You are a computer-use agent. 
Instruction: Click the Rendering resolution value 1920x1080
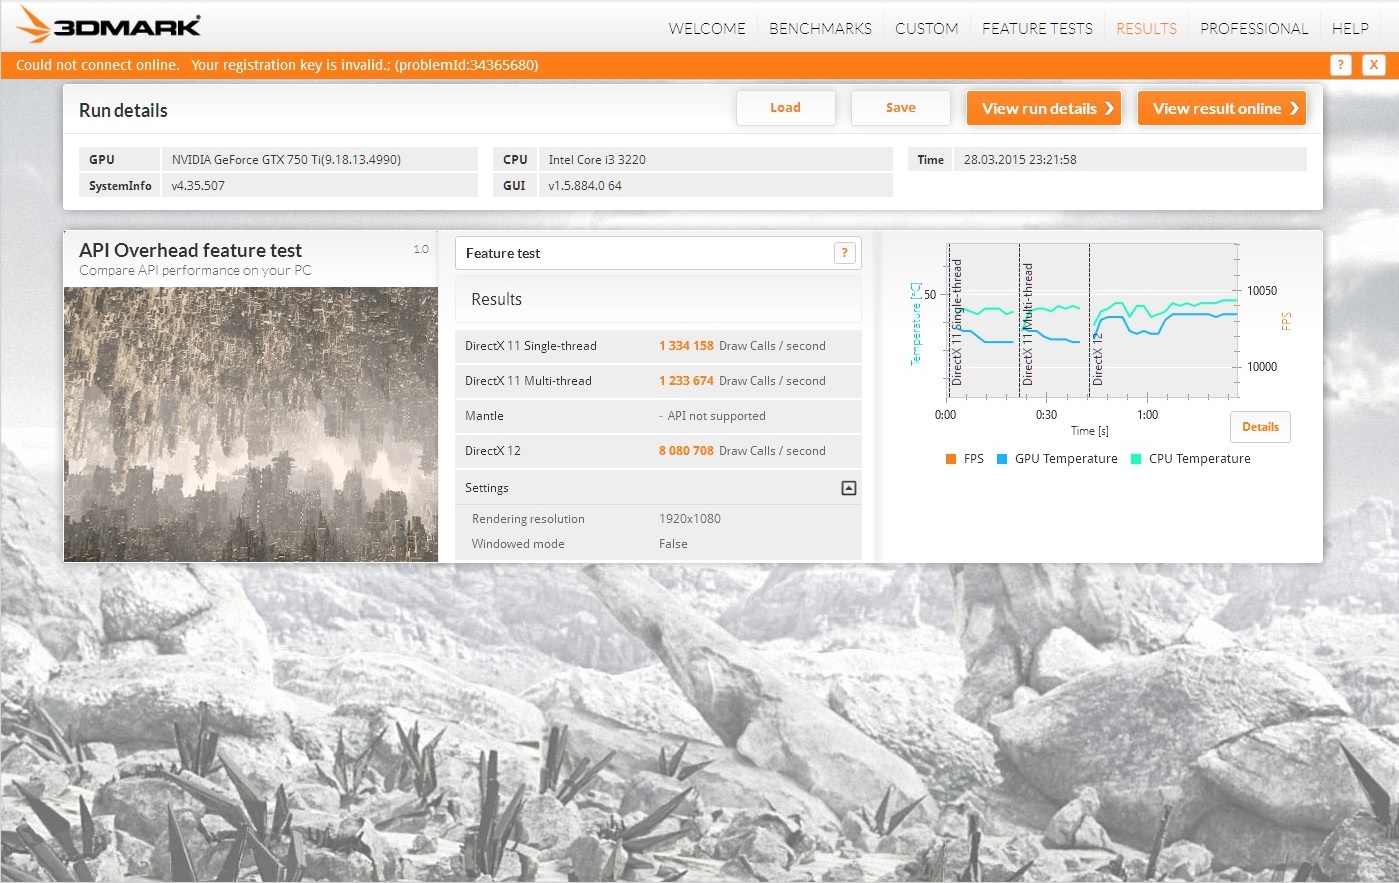690,519
